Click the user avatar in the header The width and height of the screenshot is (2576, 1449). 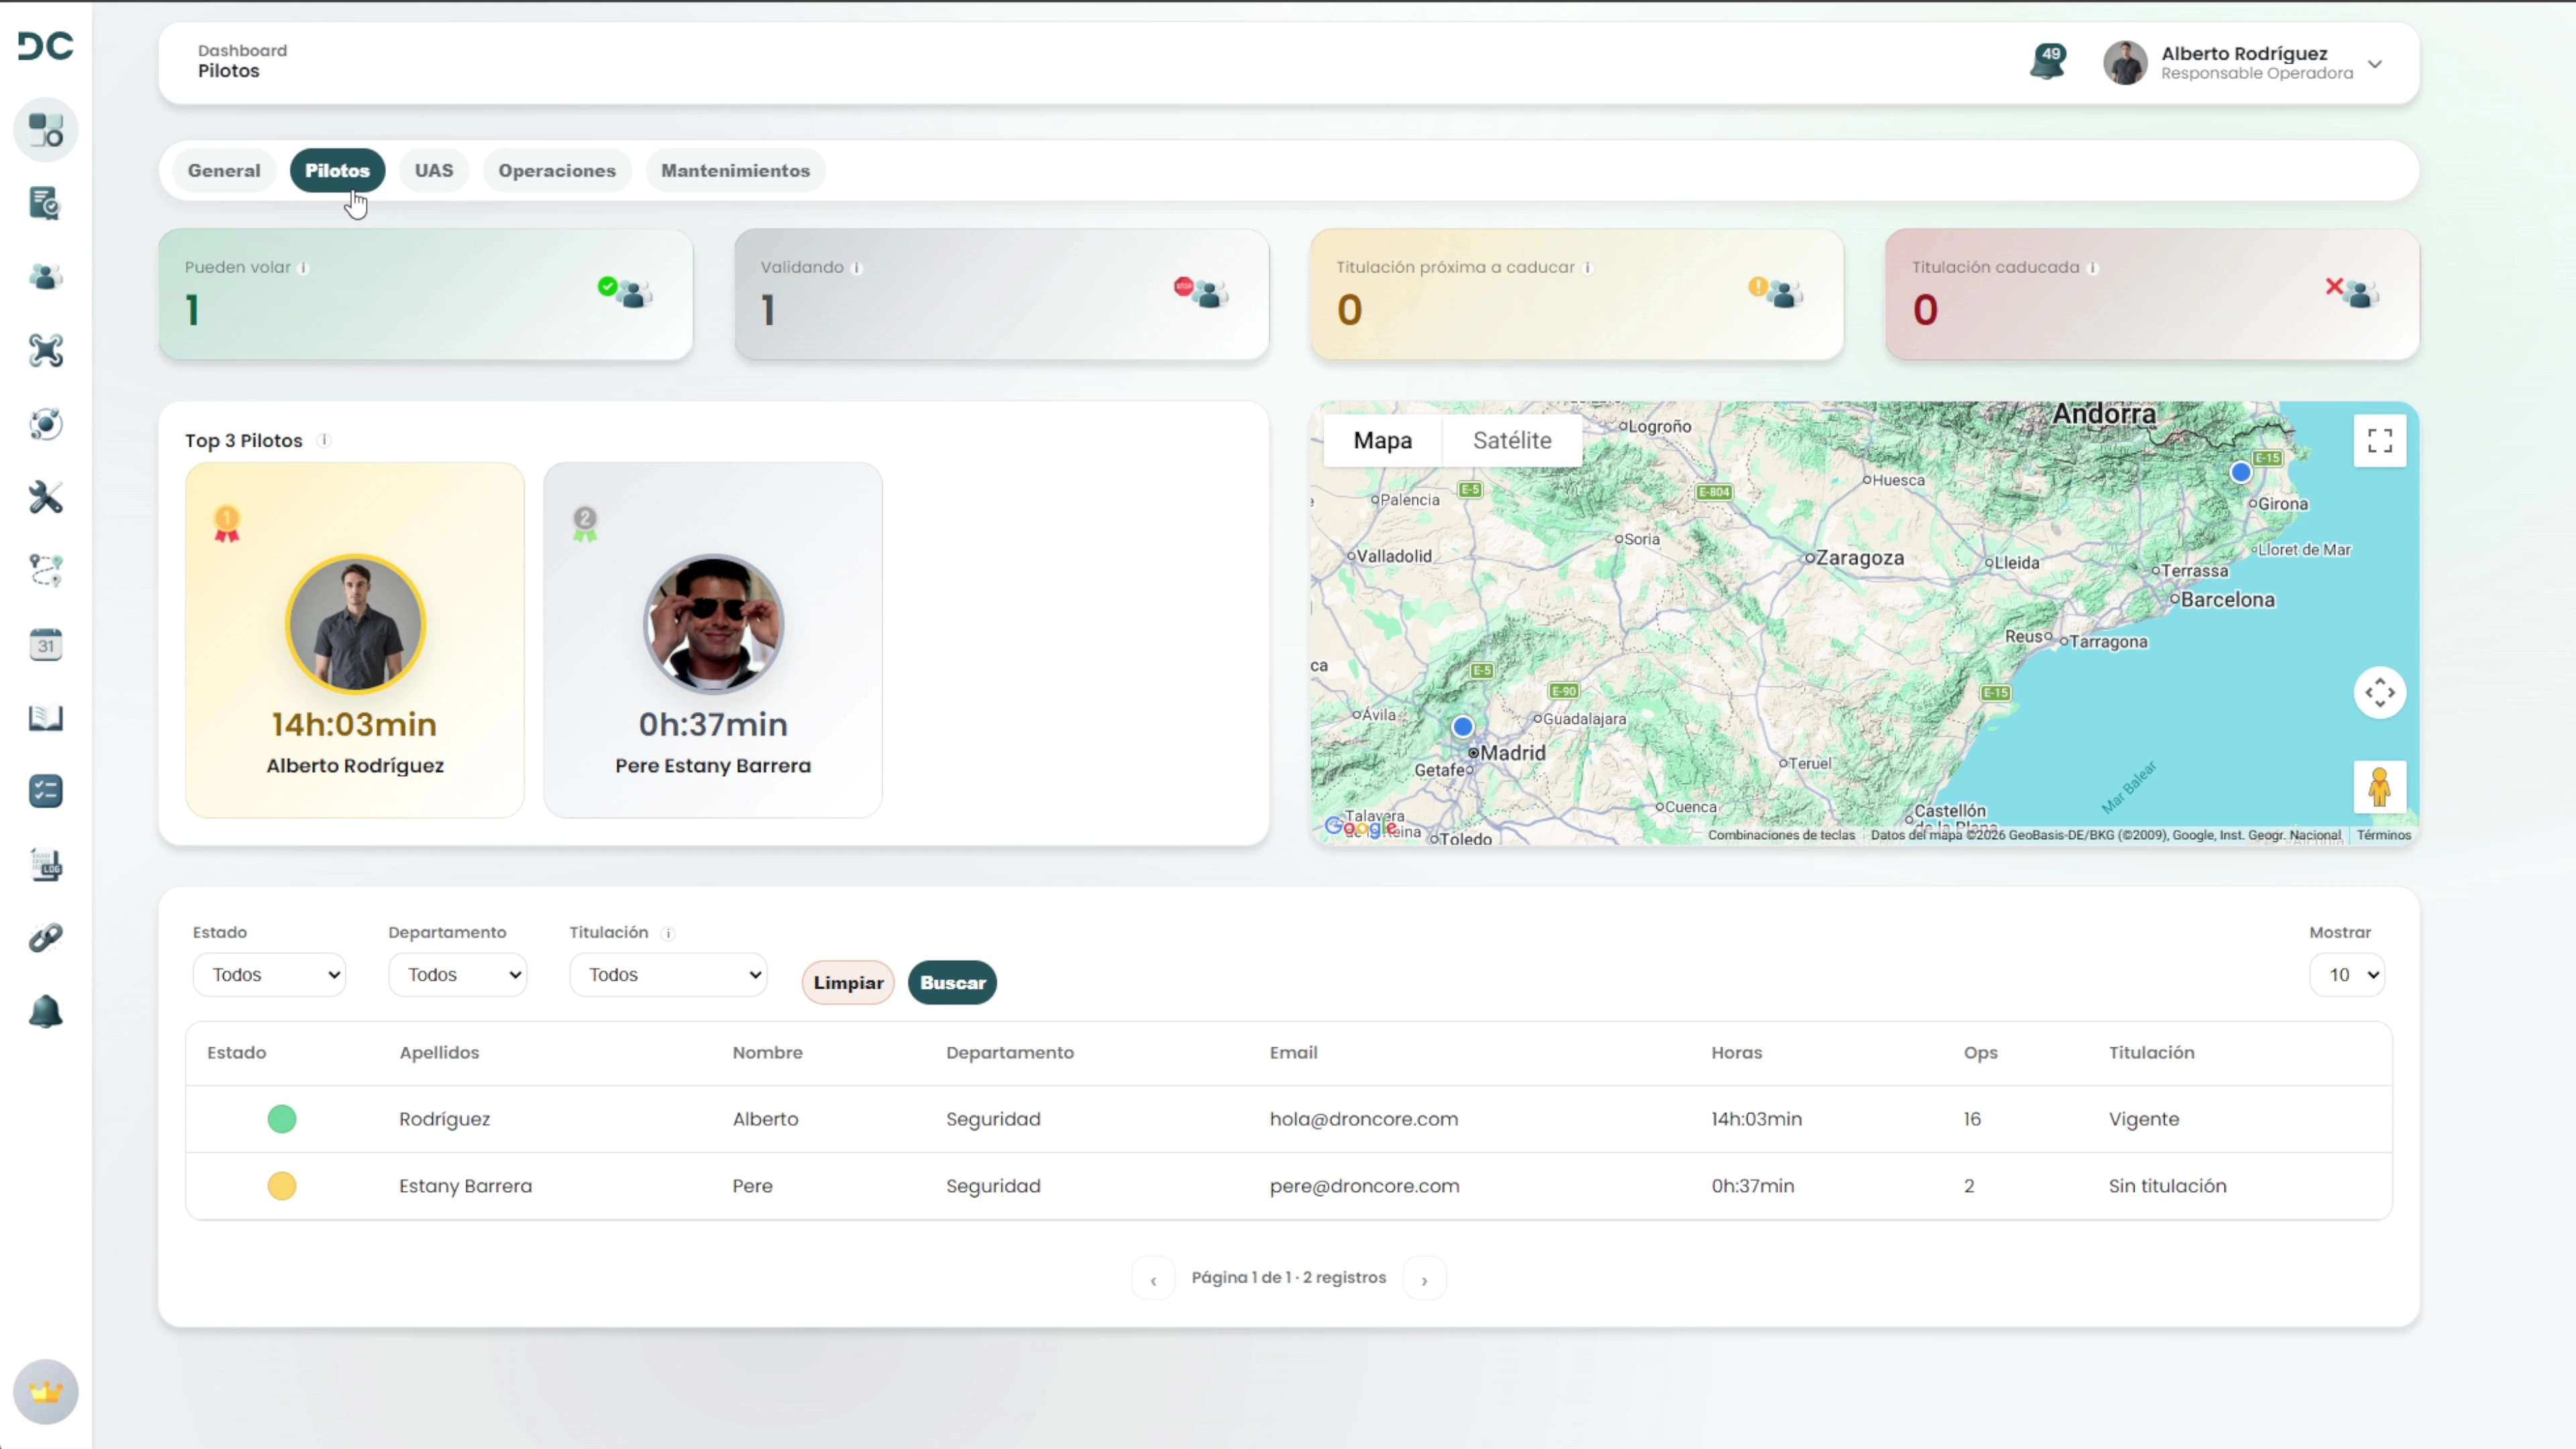click(x=2125, y=63)
